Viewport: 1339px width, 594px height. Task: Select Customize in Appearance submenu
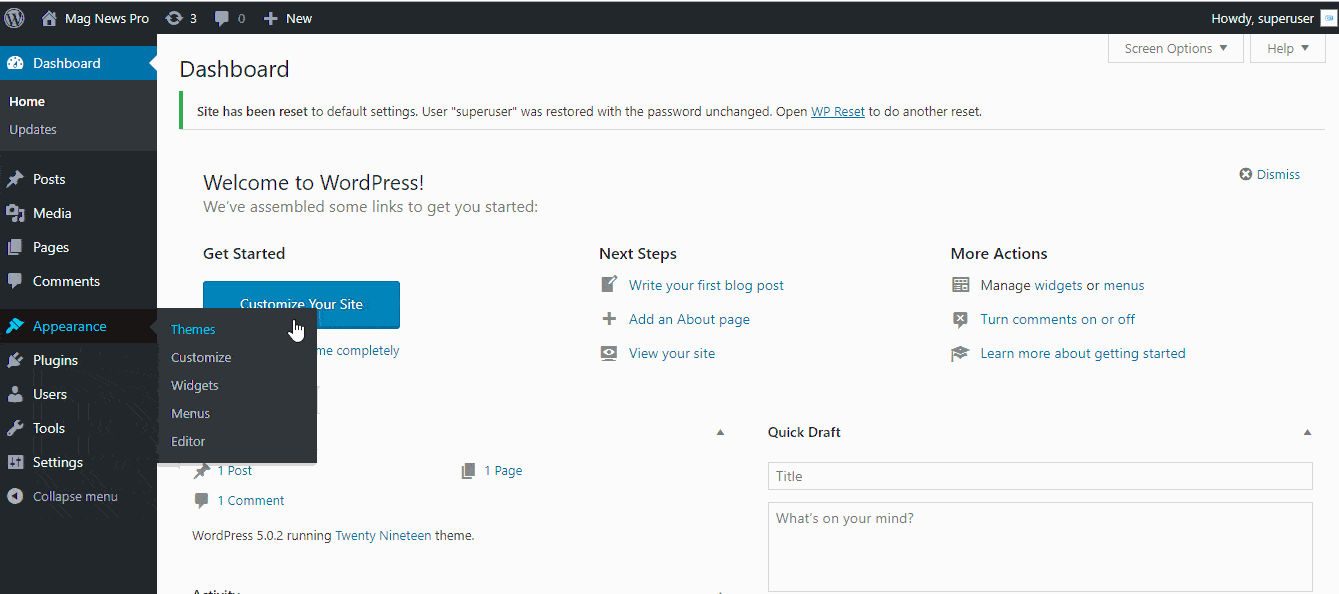pyautogui.click(x=201, y=357)
